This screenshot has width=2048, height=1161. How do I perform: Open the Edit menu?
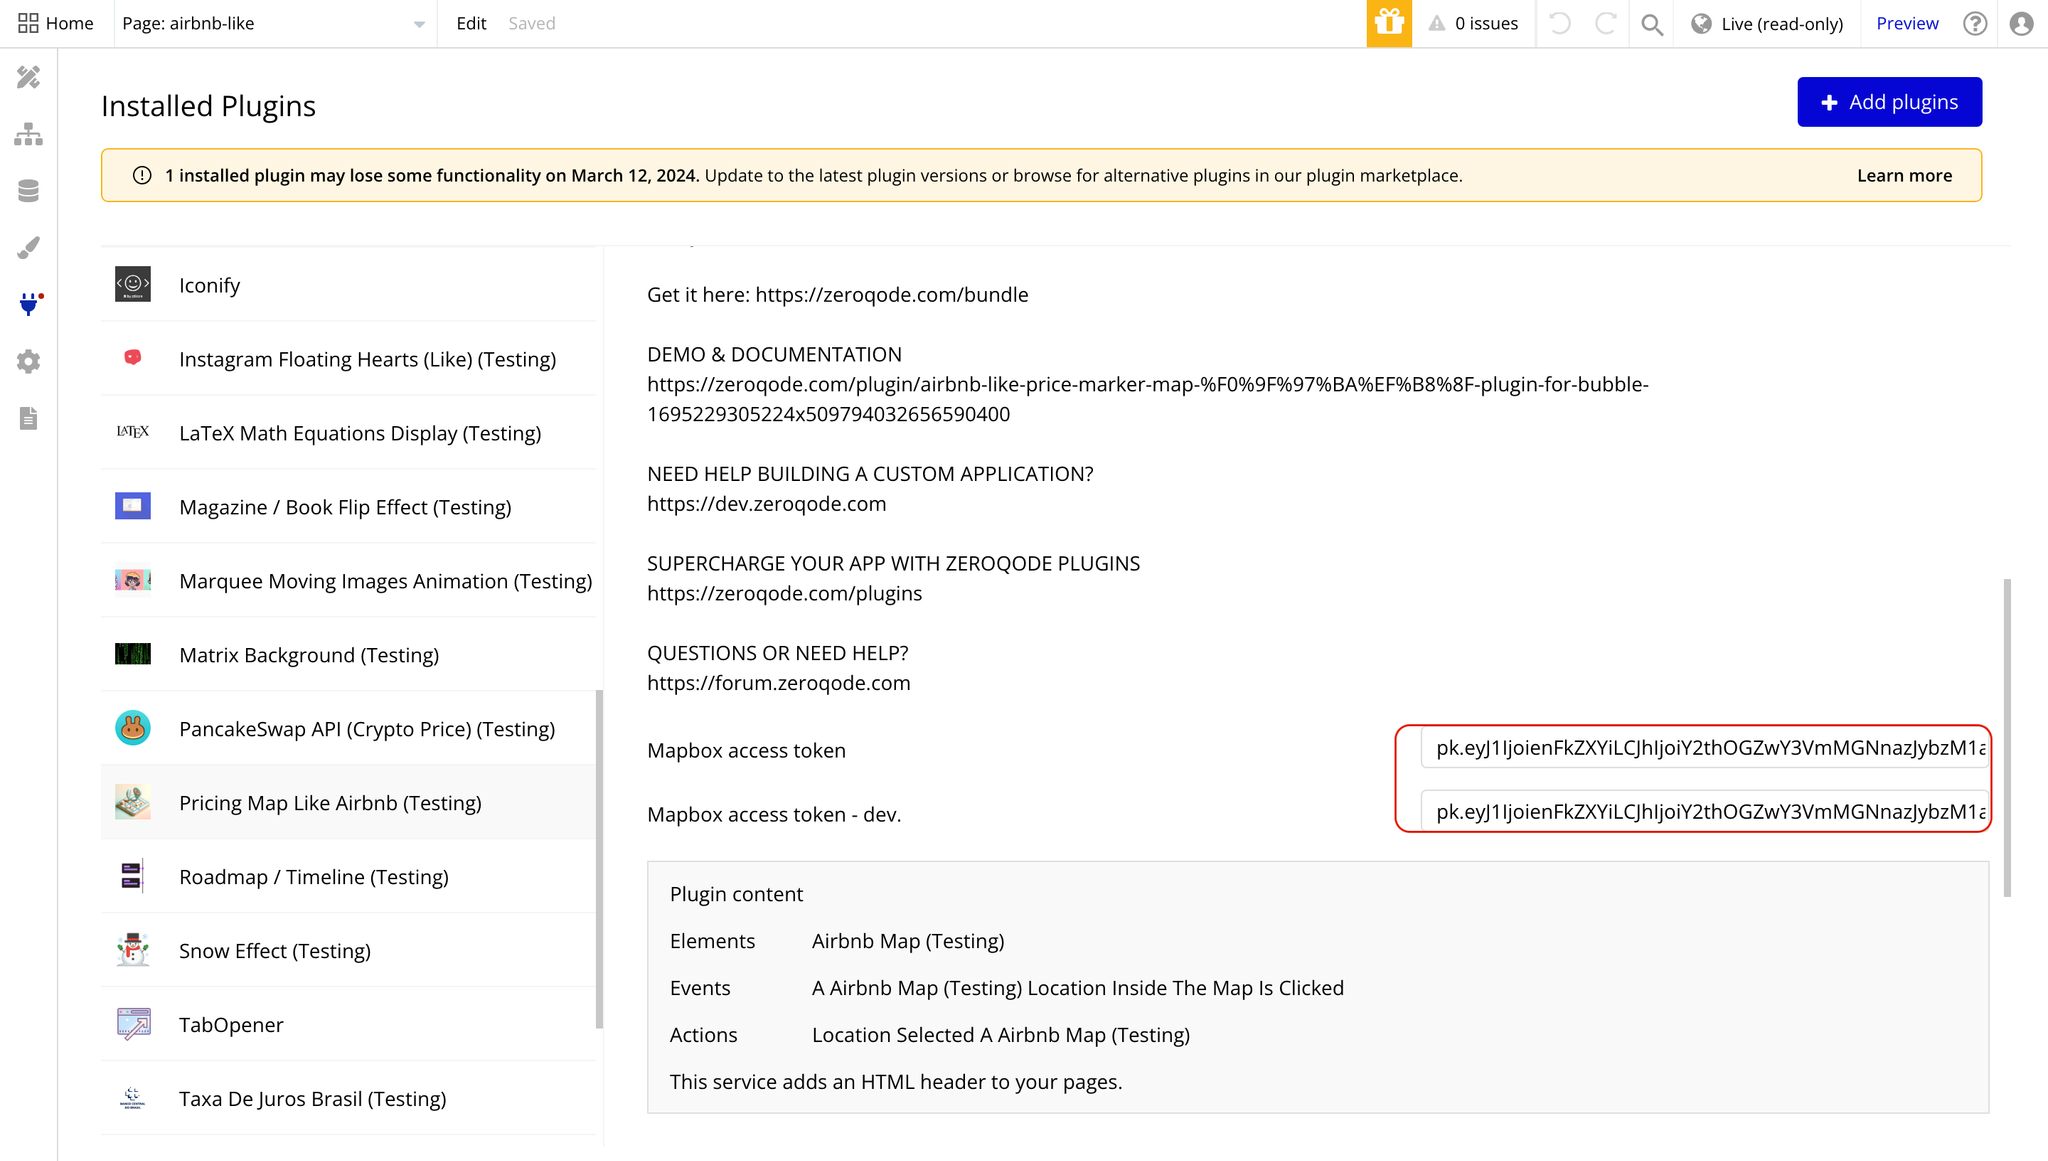(x=471, y=23)
